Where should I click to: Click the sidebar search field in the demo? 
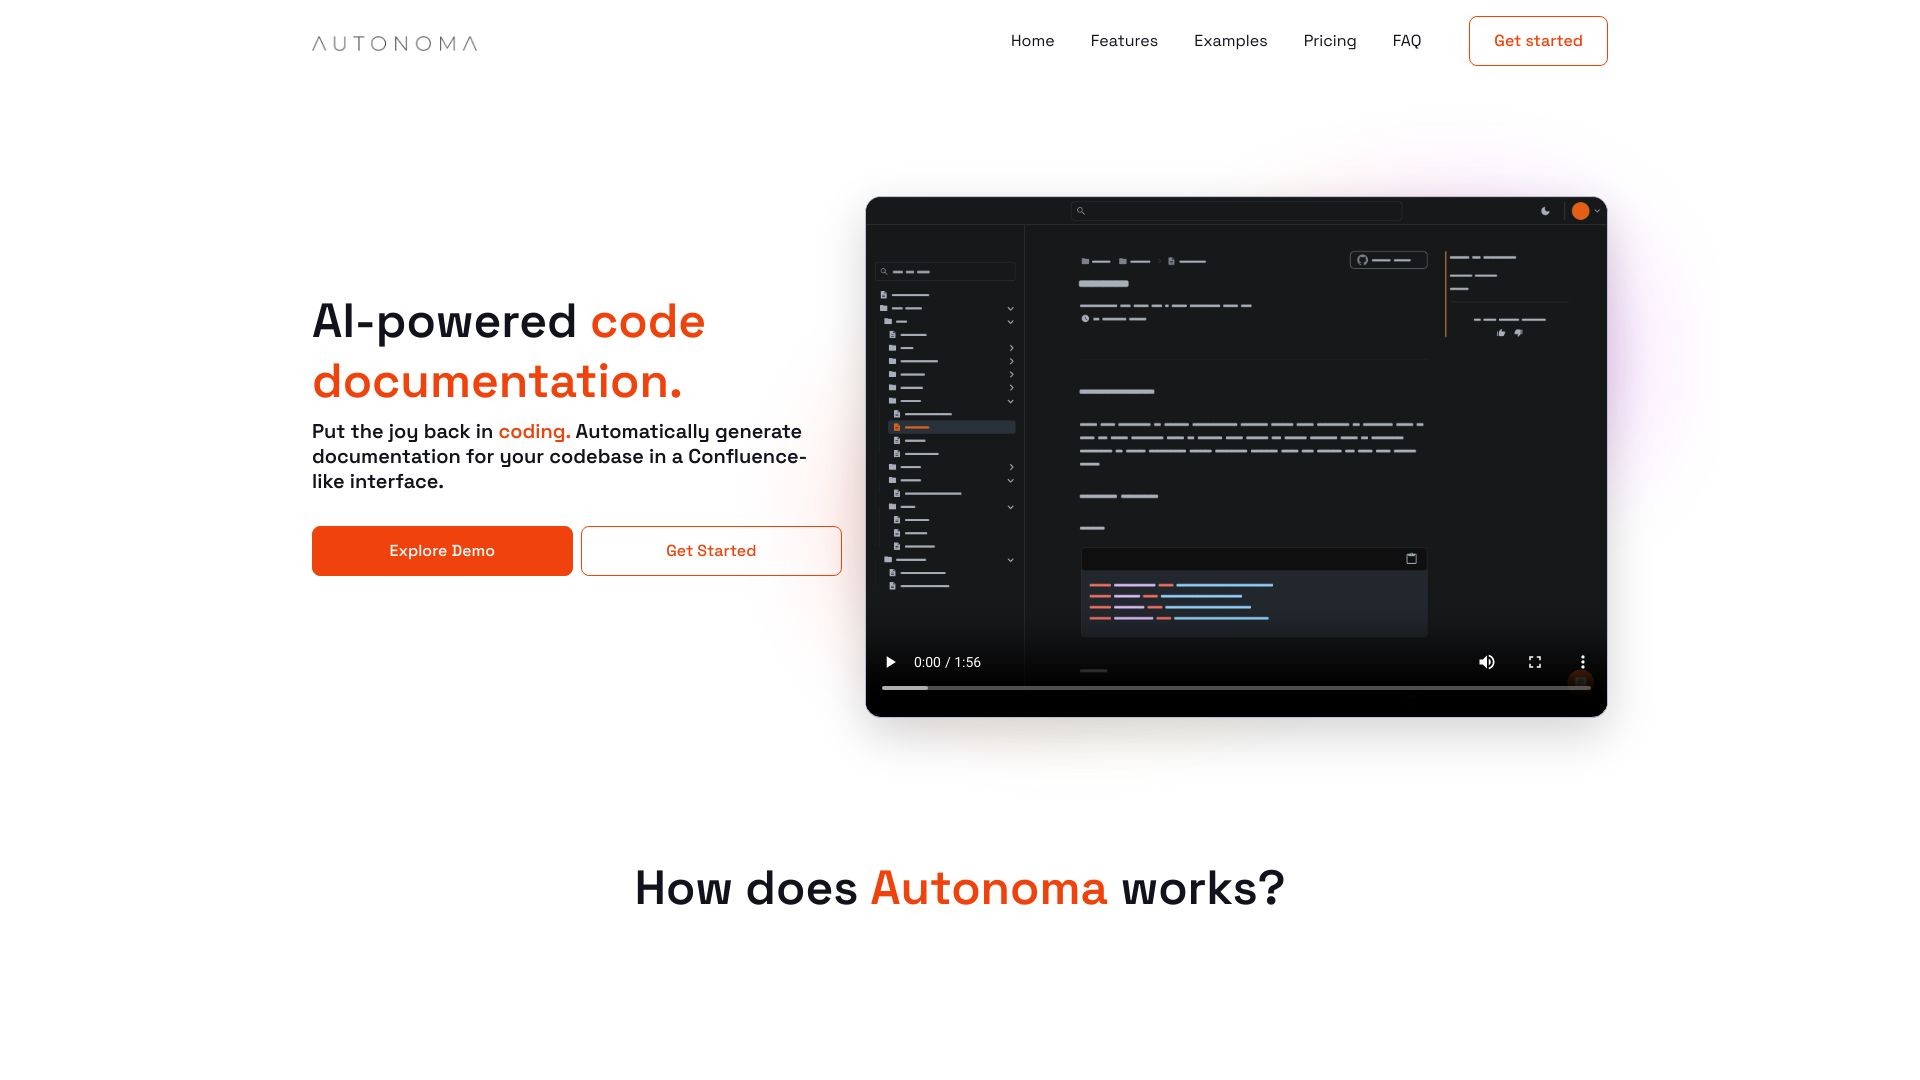944,272
